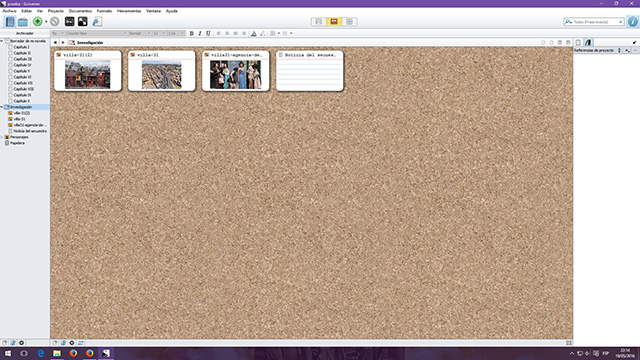
Task: Open Windows Start menu
Action: click(8, 353)
